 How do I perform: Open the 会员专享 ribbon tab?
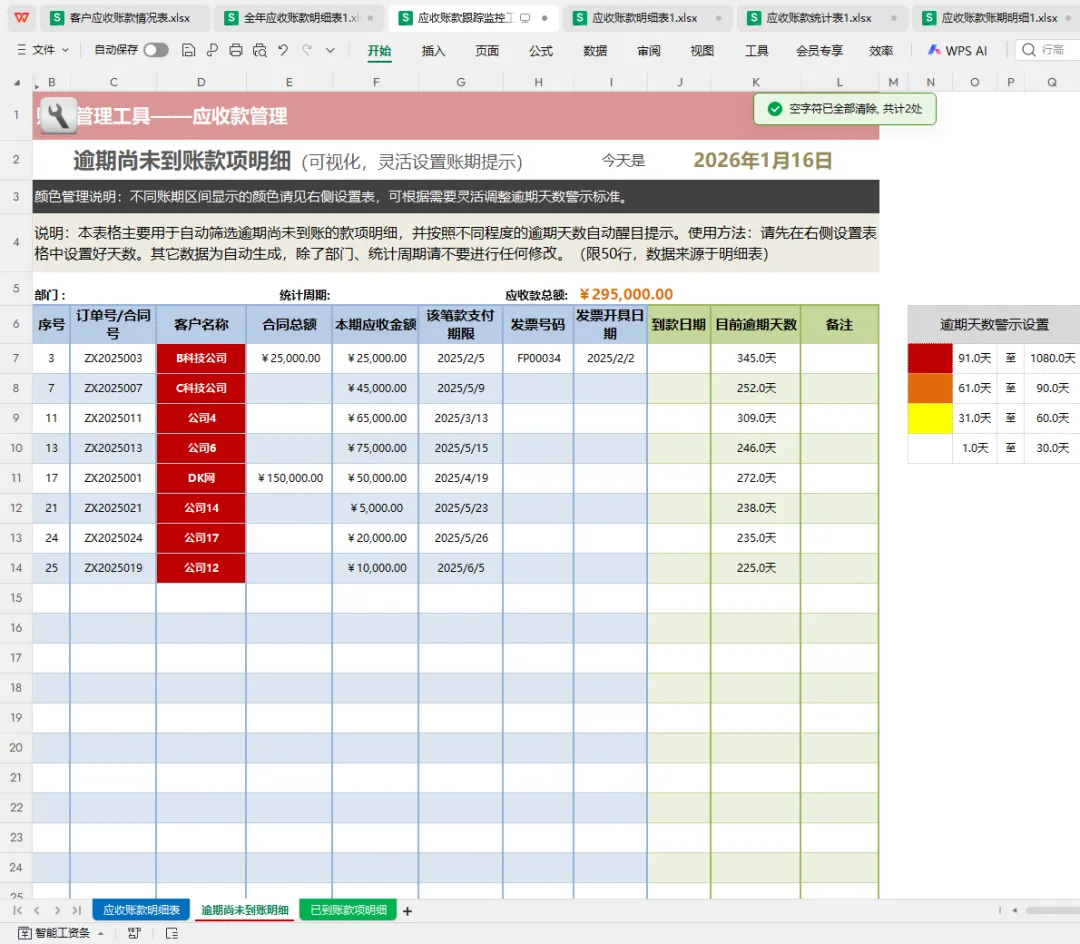click(819, 50)
